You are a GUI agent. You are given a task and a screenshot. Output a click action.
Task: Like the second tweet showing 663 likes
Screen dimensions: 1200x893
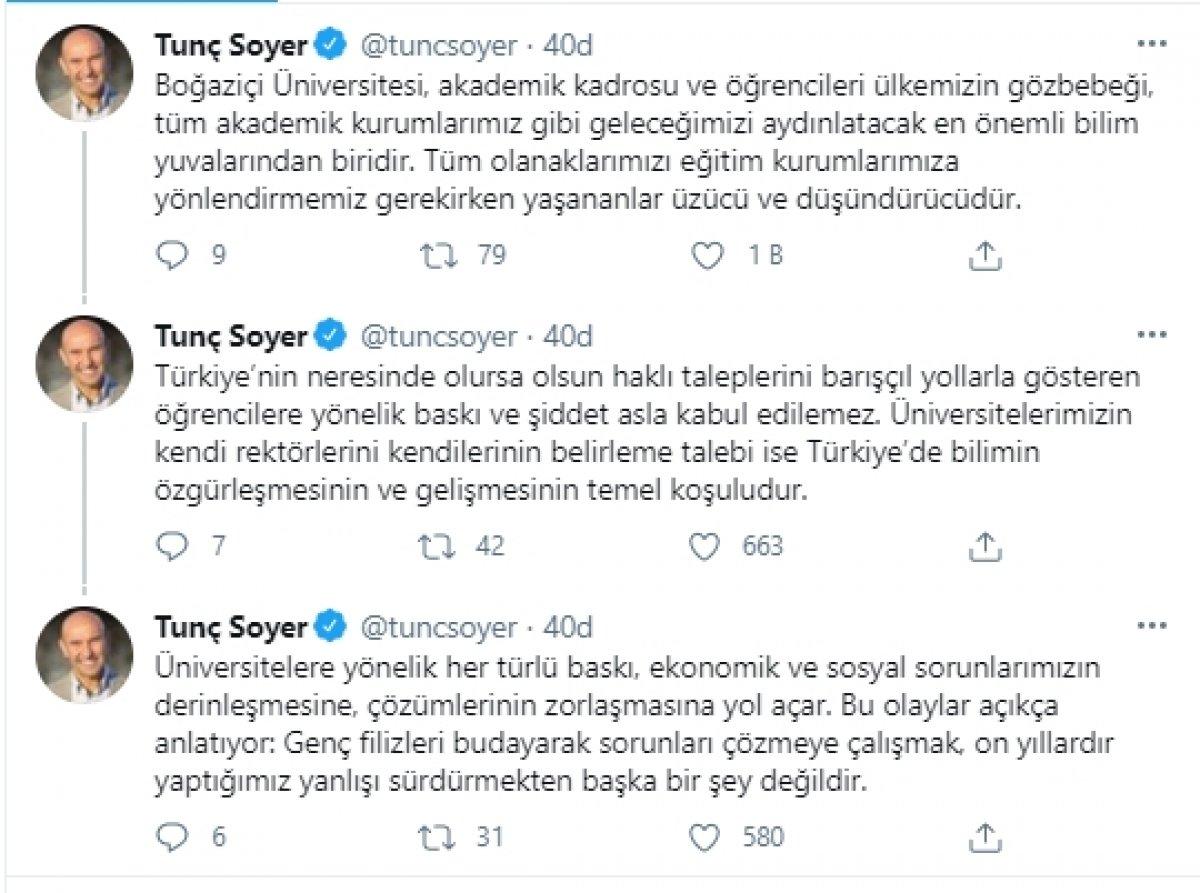pos(712,546)
